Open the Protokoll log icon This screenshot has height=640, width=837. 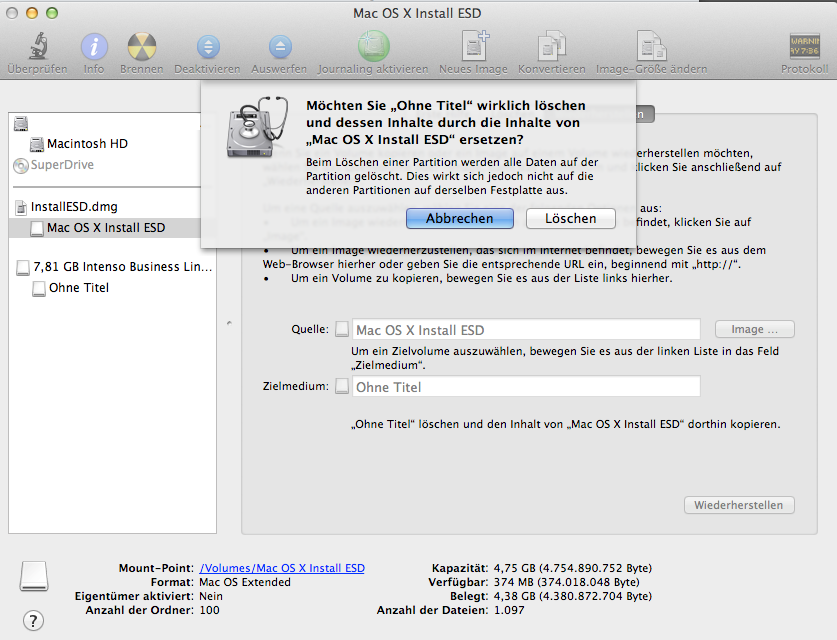point(804,46)
